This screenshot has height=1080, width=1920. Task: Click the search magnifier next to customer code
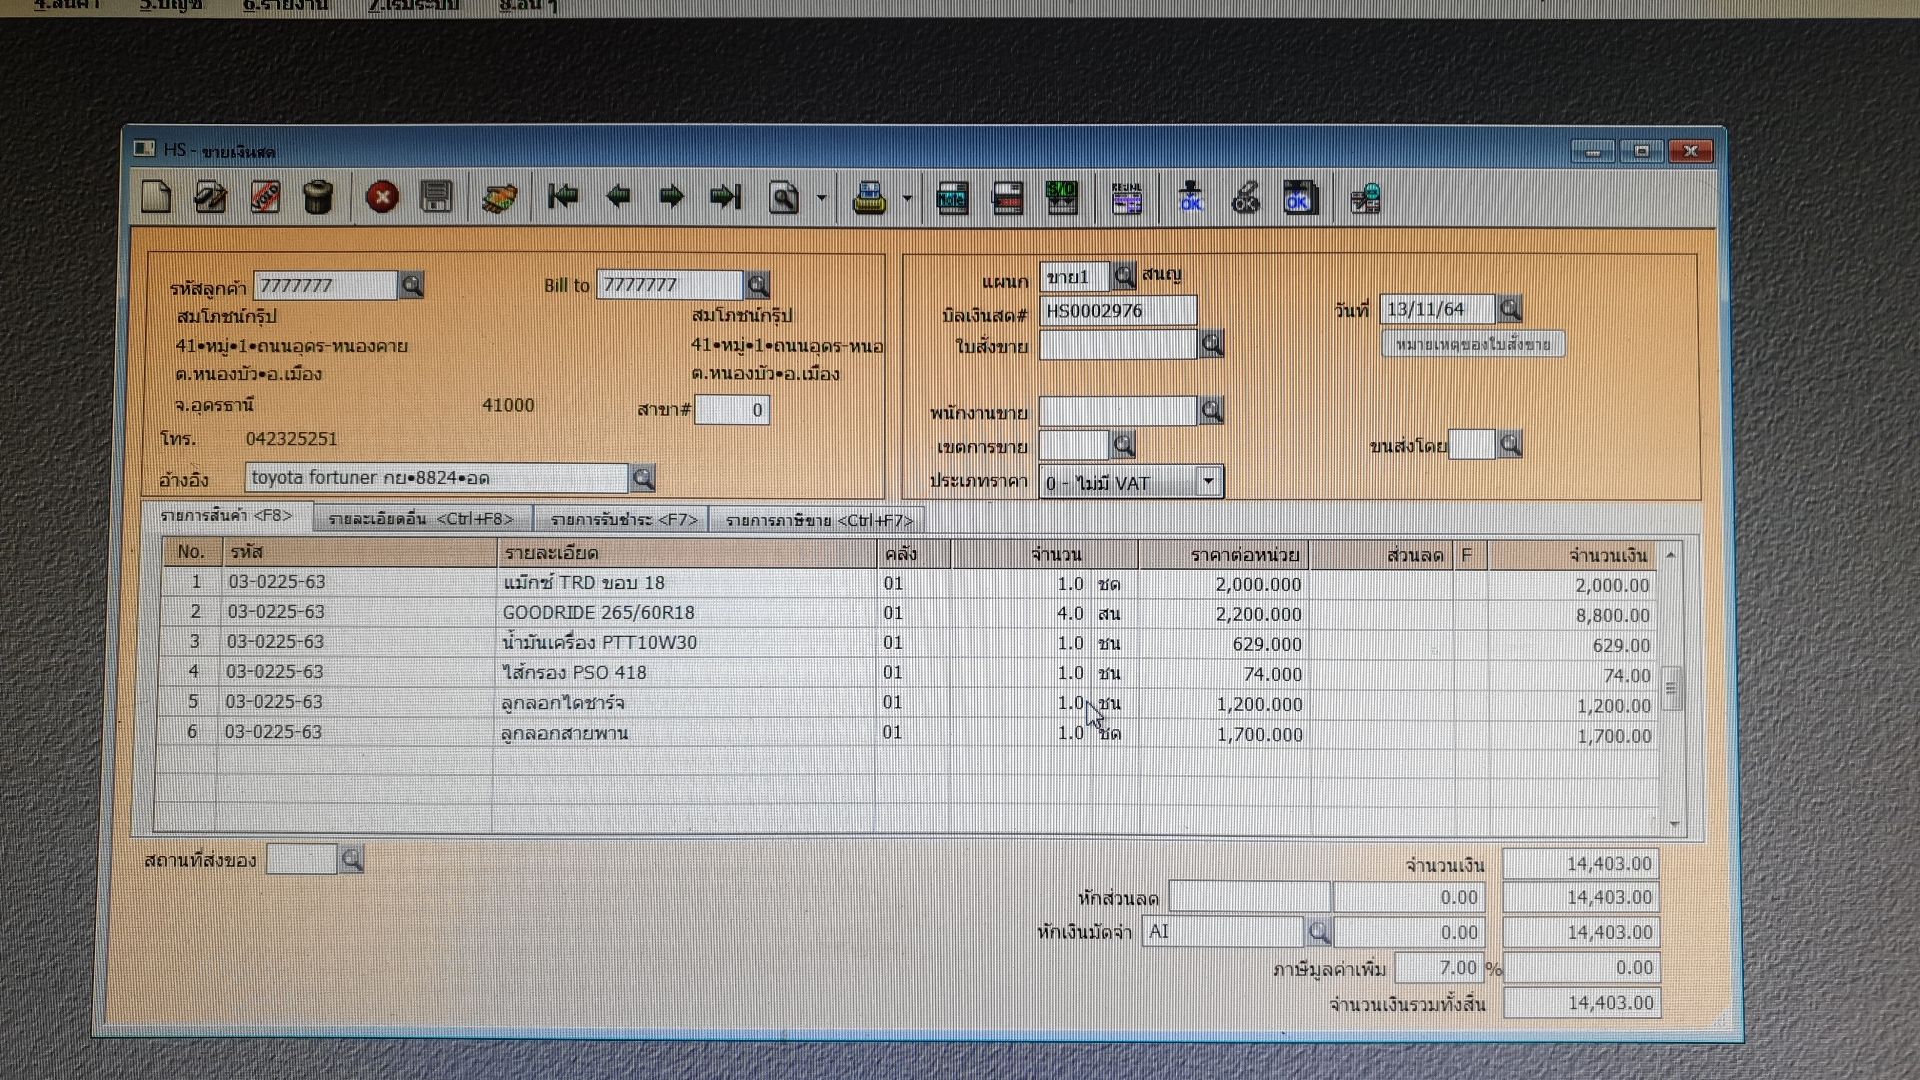point(412,286)
